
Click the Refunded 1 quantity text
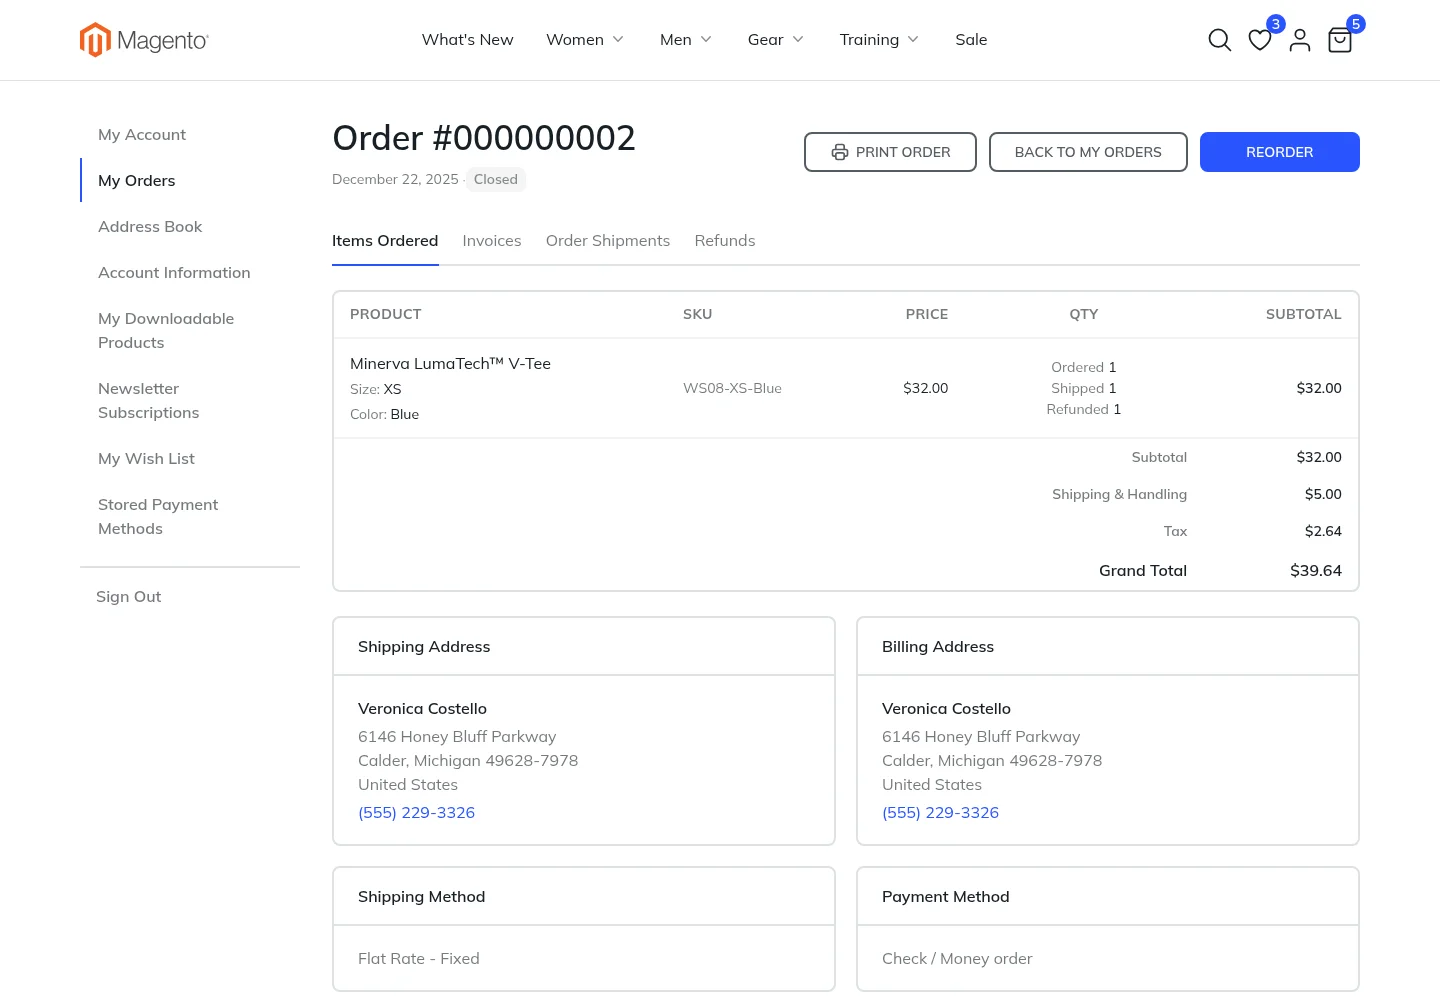(x=1084, y=409)
